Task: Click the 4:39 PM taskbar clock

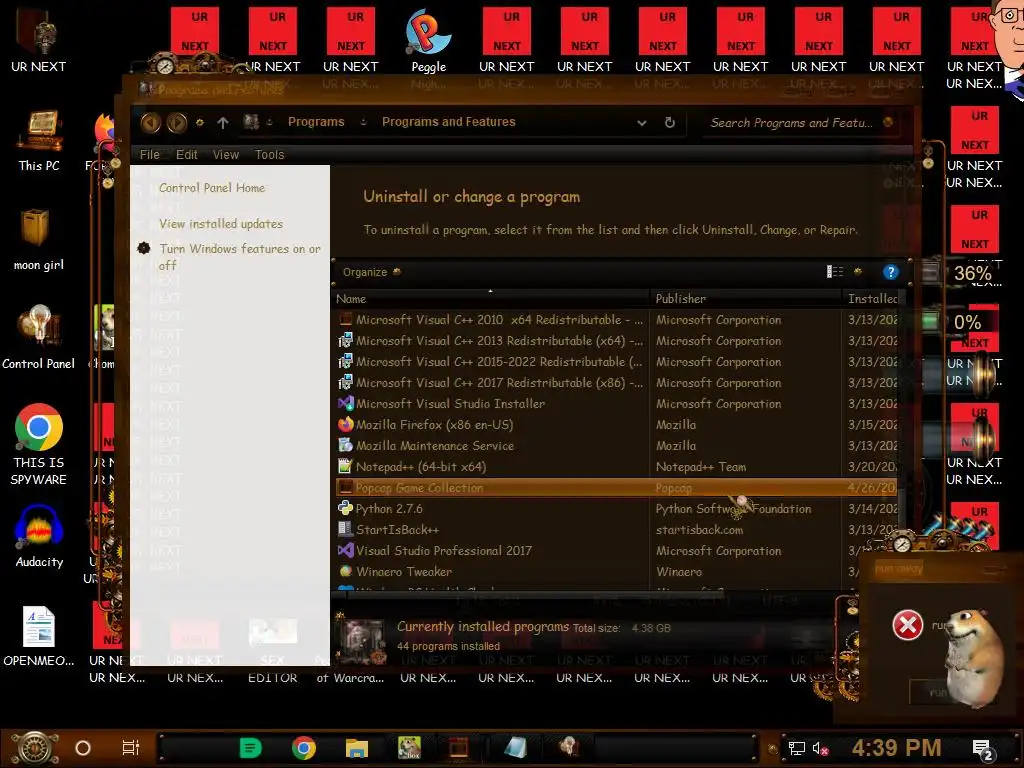Action: pyautogui.click(x=896, y=748)
